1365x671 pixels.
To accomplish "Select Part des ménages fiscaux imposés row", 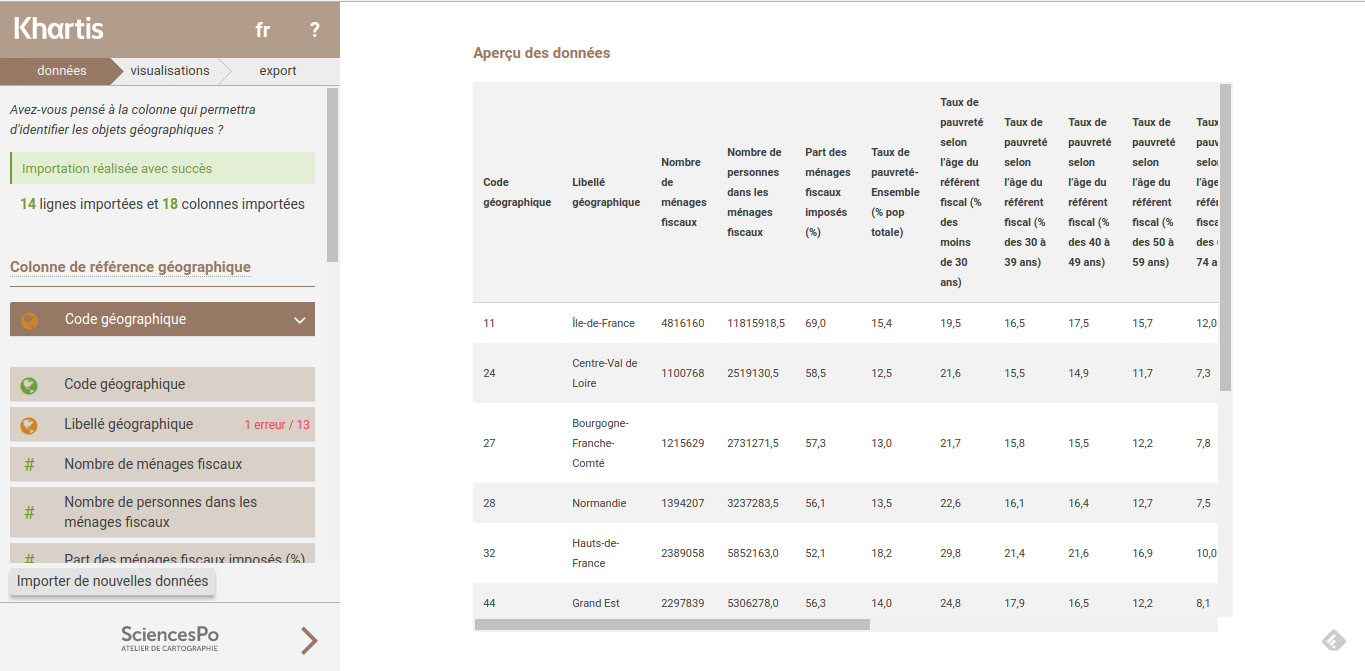I will point(162,555).
